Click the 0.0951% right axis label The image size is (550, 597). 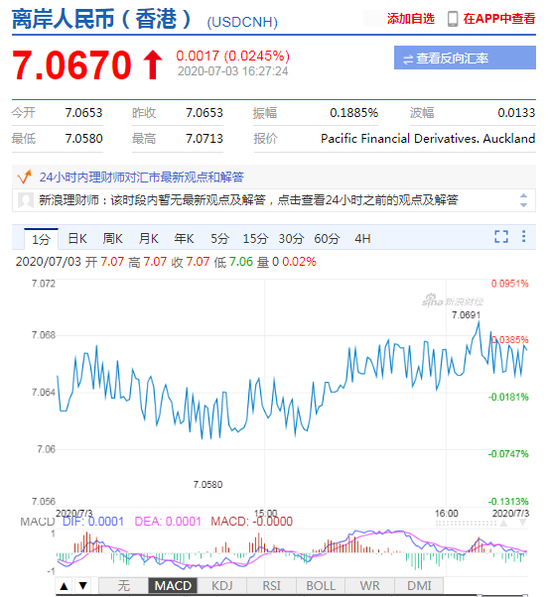point(510,284)
